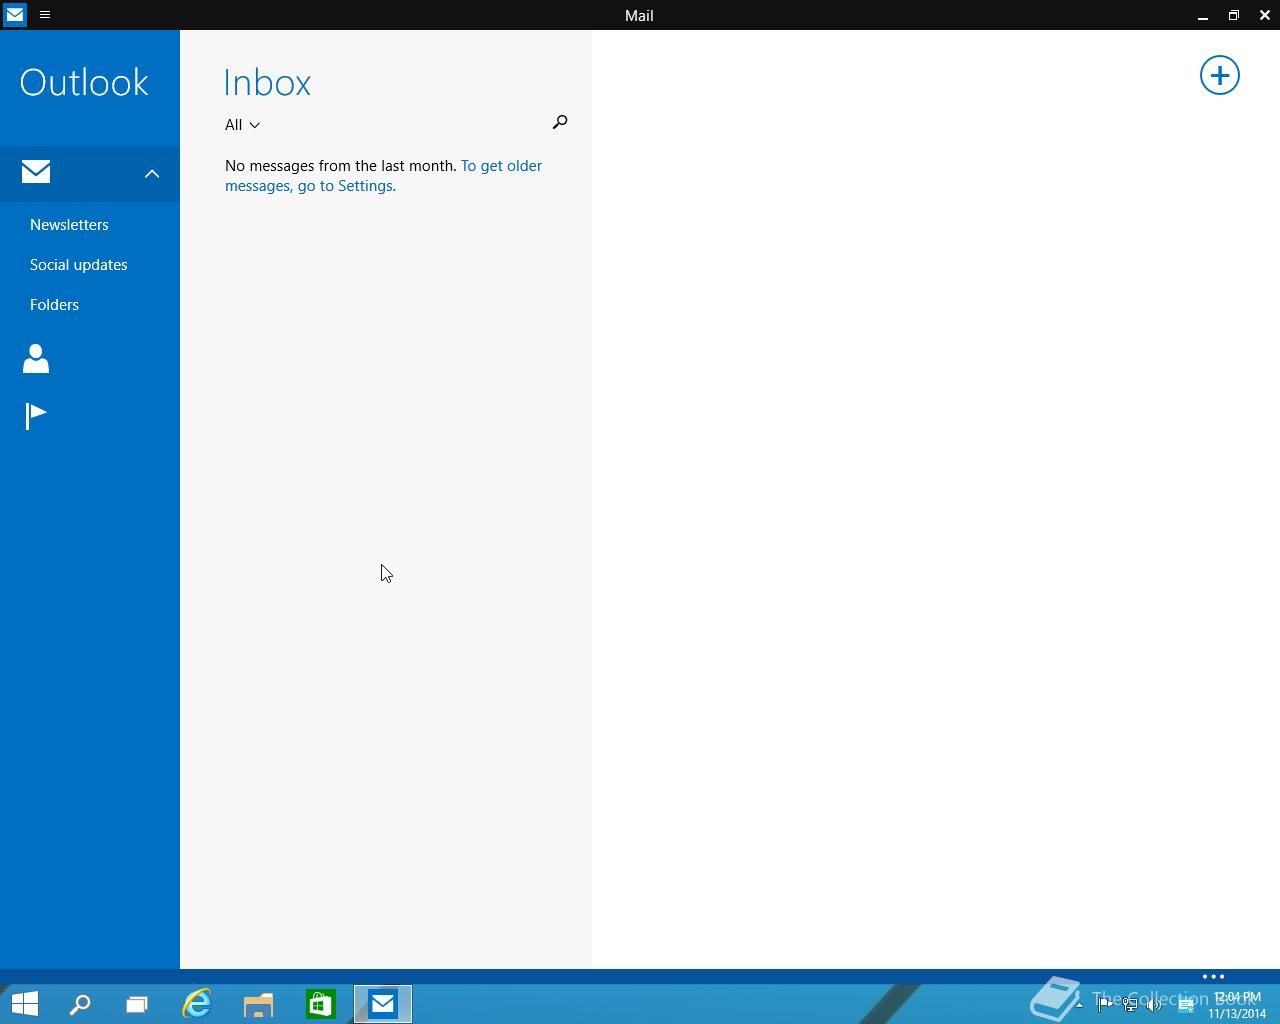The image size is (1280, 1024).
Task: Click the Outlook account heading
Action: pos(84,82)
